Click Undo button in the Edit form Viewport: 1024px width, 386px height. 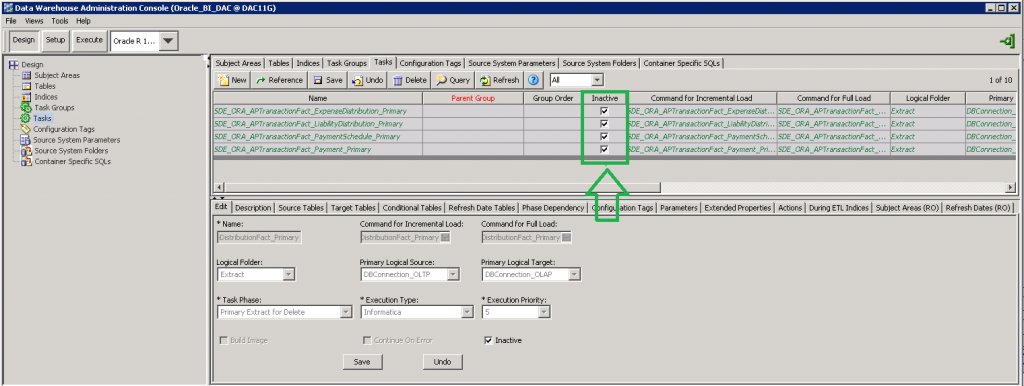pyautogui.click(x=443, y=361)
